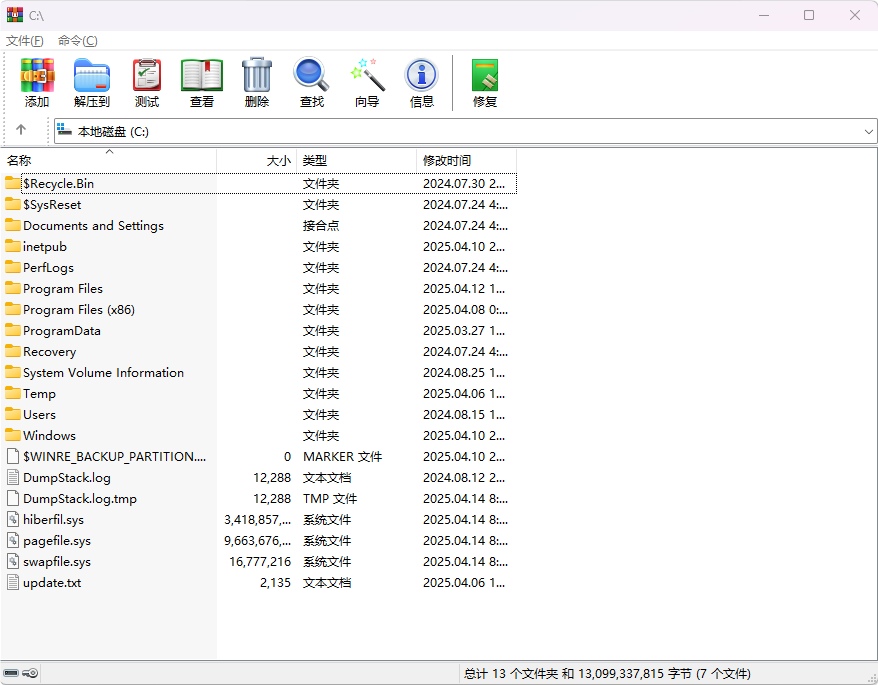Screen dimensions: 878x685
Task: Sort by 大小 column header
Action: coord(256,160)
